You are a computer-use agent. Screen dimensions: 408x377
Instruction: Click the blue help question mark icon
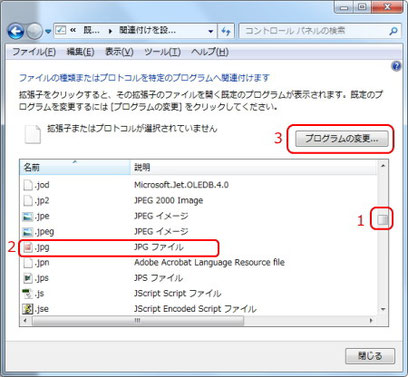coord(396,66)
